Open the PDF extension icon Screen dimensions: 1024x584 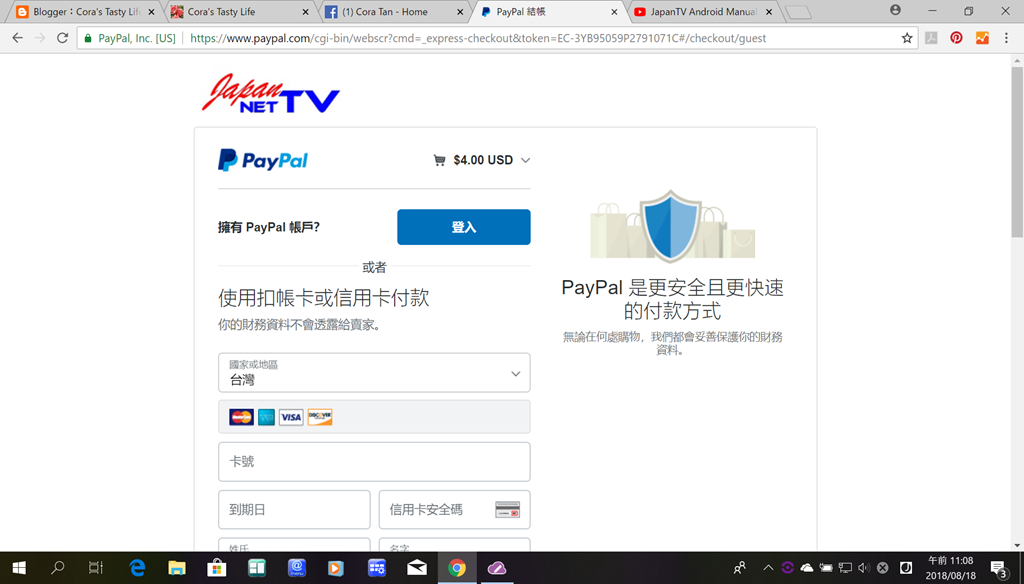(x=931, y=38)
